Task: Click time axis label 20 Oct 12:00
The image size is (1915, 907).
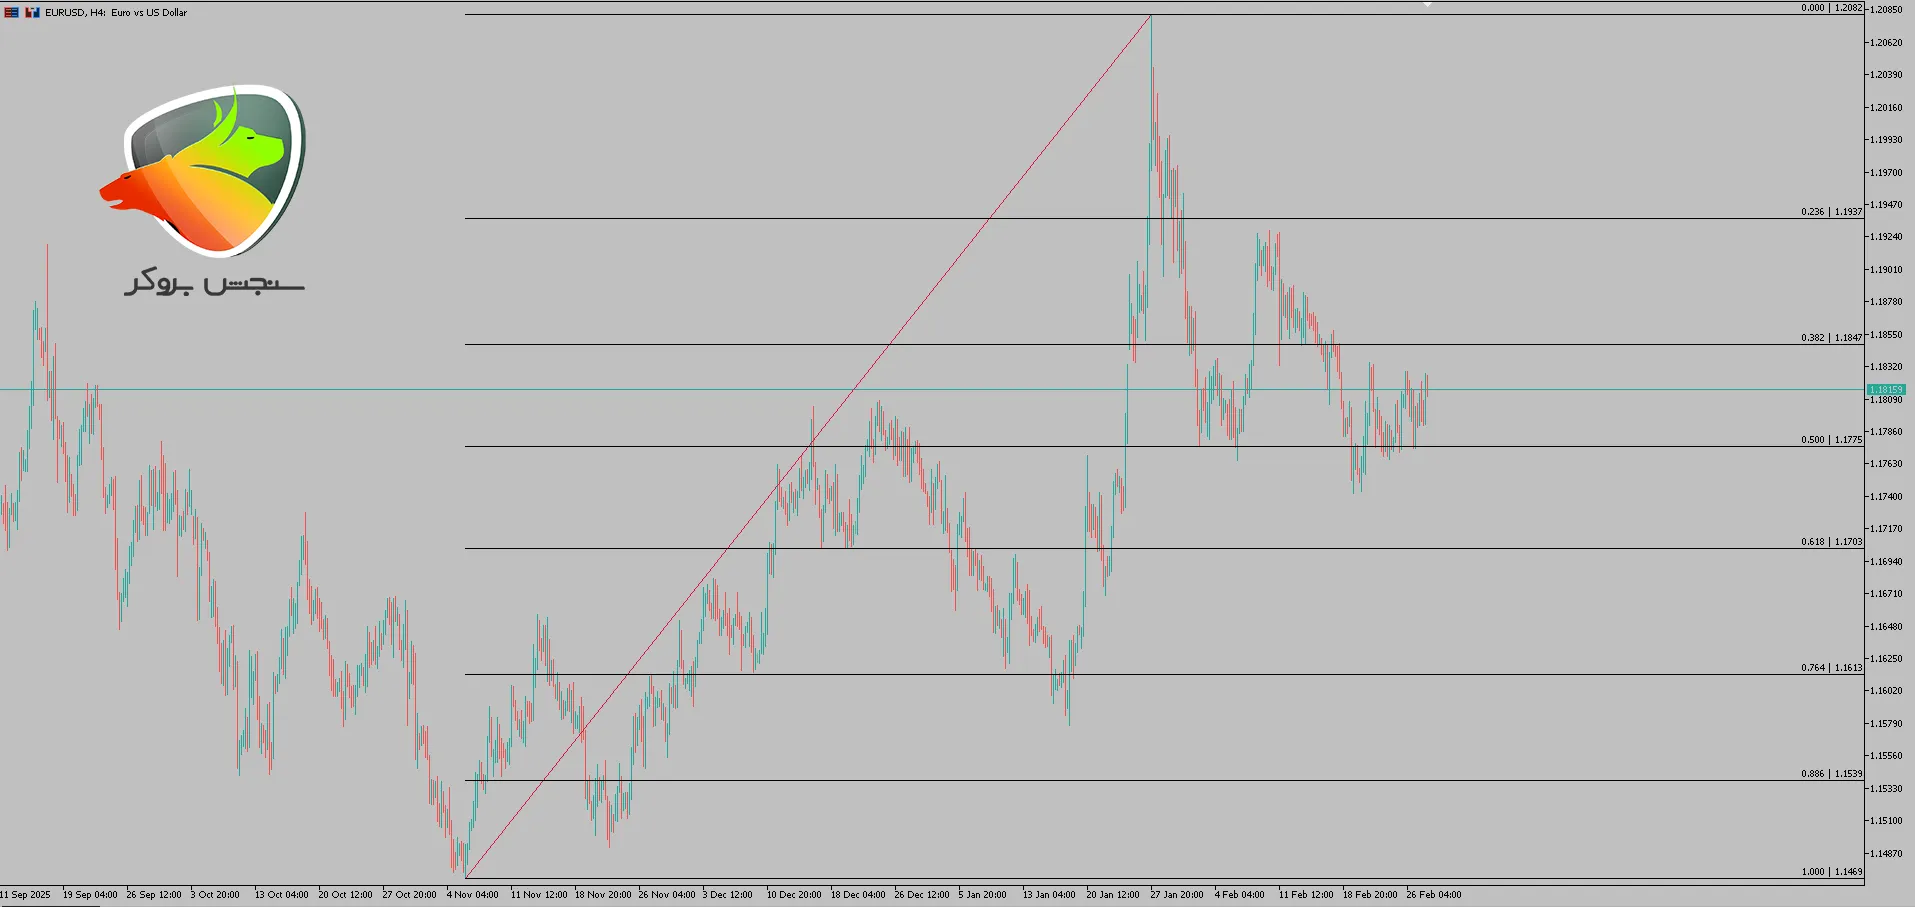Action: (346, 895)
